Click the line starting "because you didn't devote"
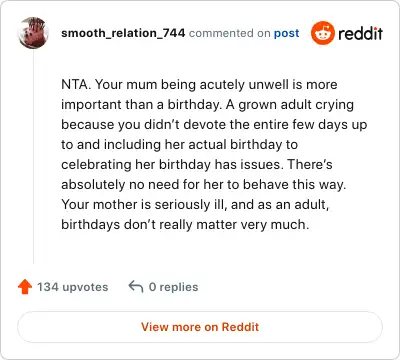 pyautogui.click(x=214, y=124)
